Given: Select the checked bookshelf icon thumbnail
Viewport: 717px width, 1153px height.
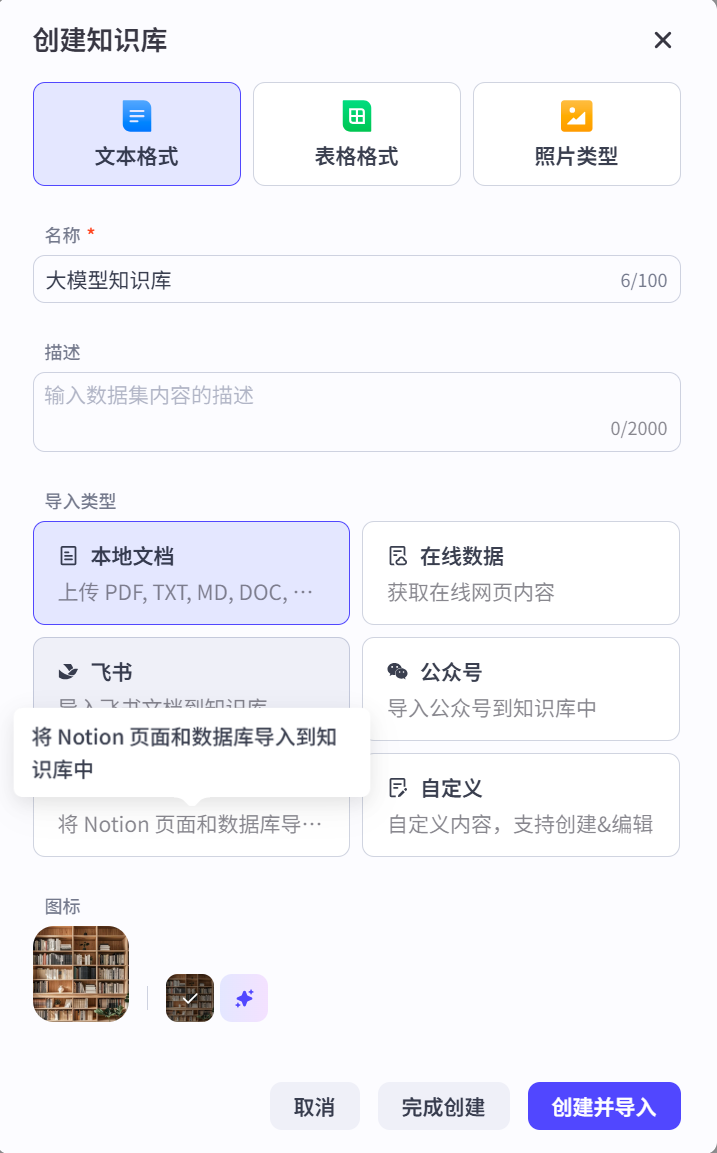Looking at the screenshot, I should 190,998.
